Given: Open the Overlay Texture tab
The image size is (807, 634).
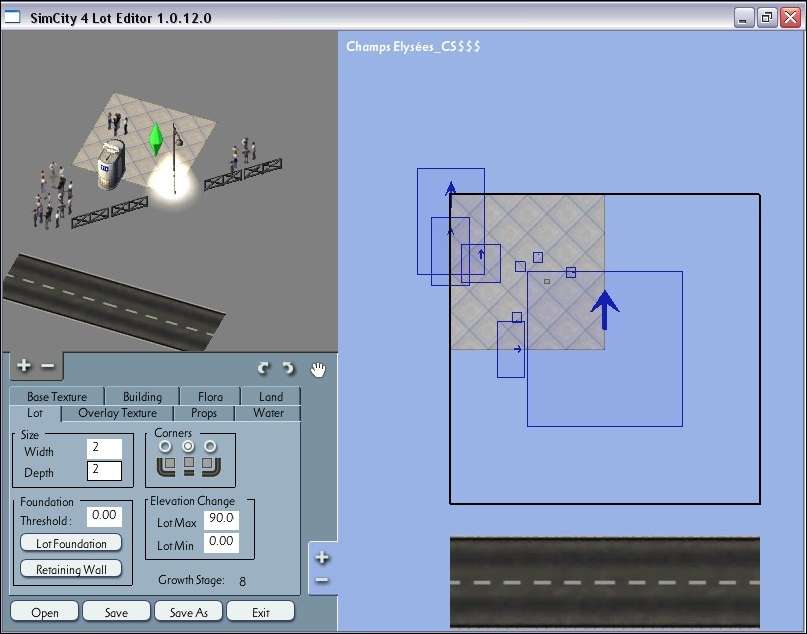Looking at the screenshot, I should click(x=117, y=413).
